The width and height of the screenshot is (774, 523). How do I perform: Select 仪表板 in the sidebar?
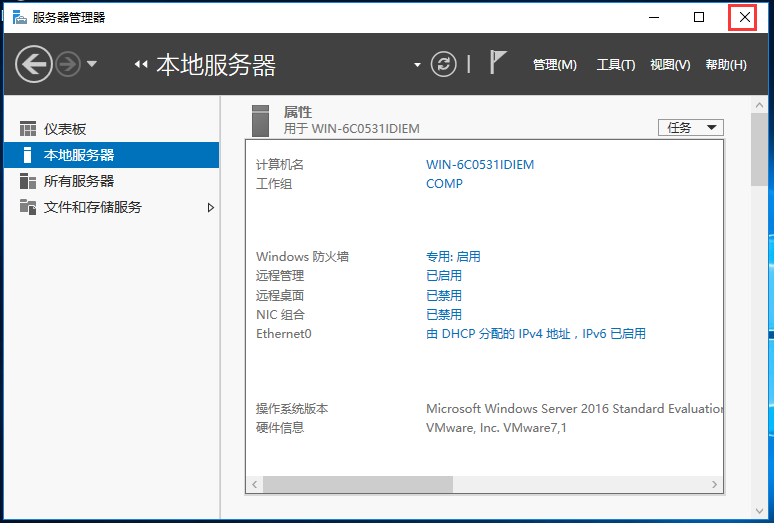click(111, 129)
